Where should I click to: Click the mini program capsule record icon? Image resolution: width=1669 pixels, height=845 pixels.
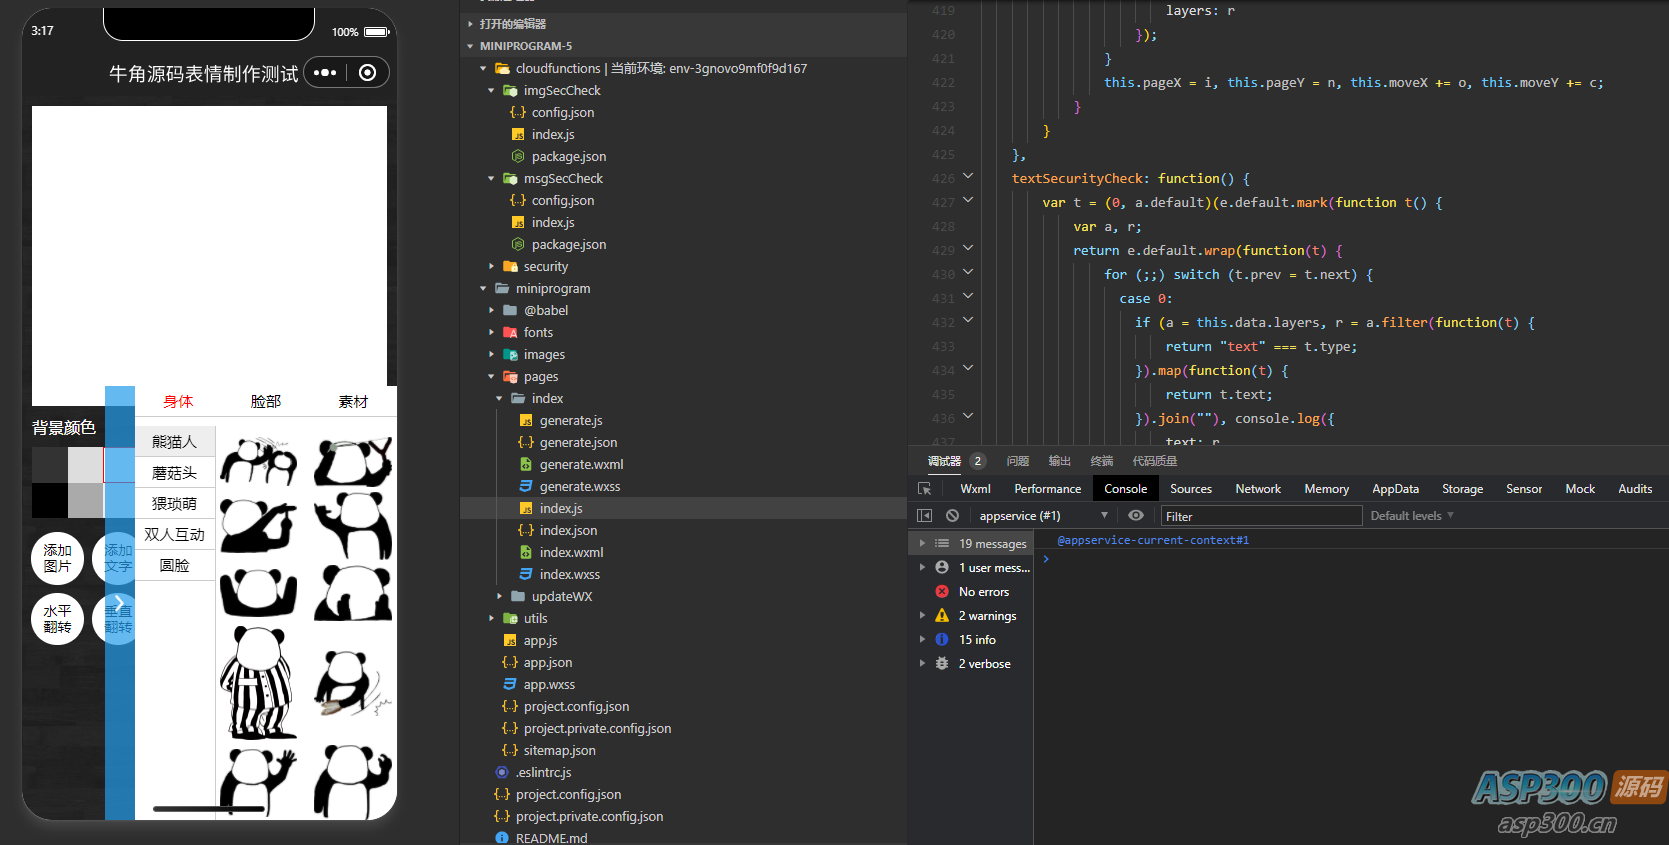tap(367, 73)
